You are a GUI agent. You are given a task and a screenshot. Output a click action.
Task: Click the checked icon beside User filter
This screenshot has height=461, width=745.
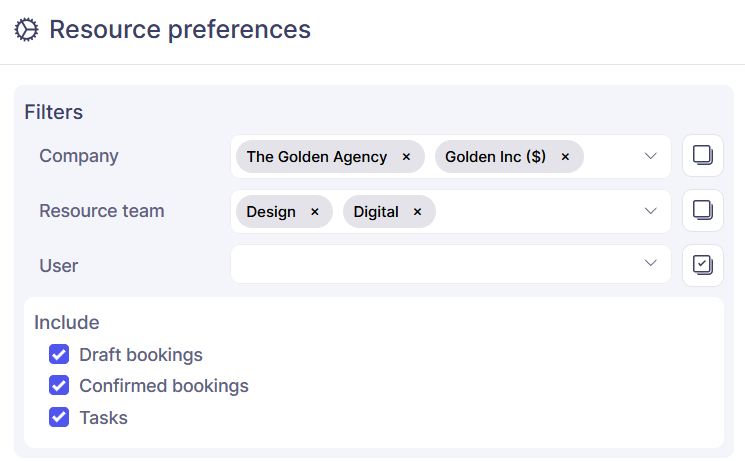click(703, 265)
